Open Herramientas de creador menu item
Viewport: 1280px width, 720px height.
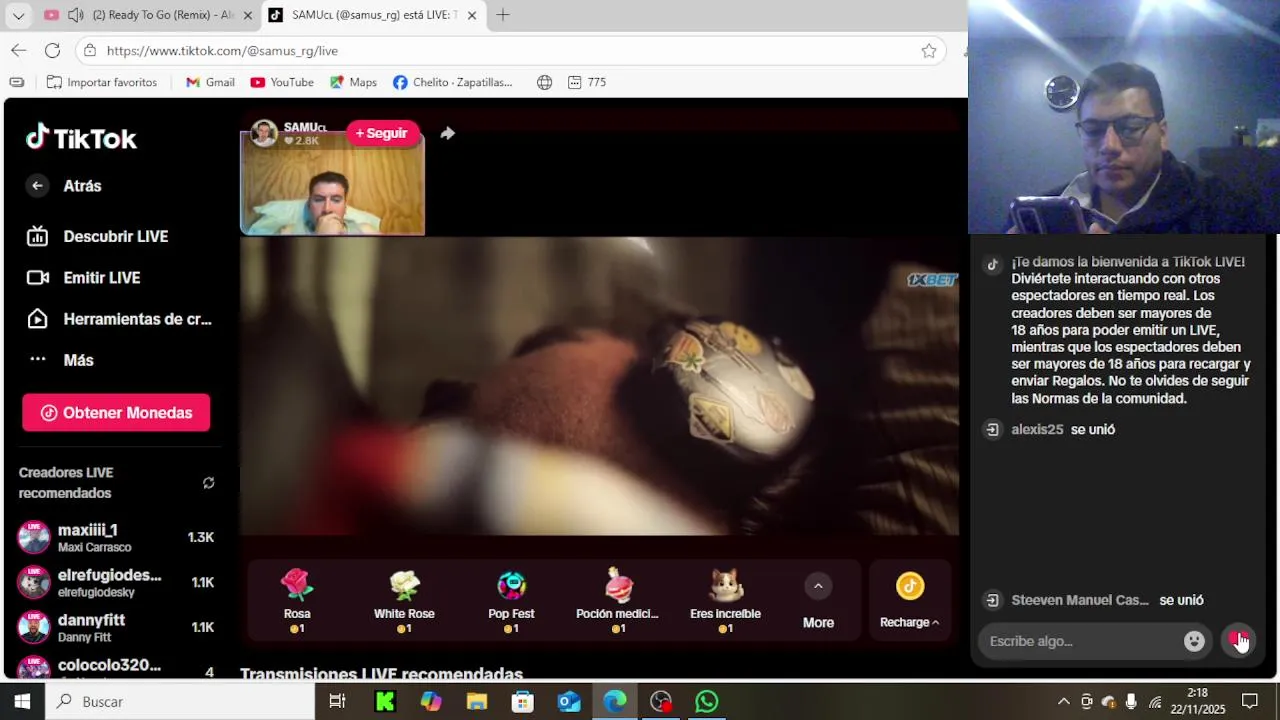click(x=119, y=319)
